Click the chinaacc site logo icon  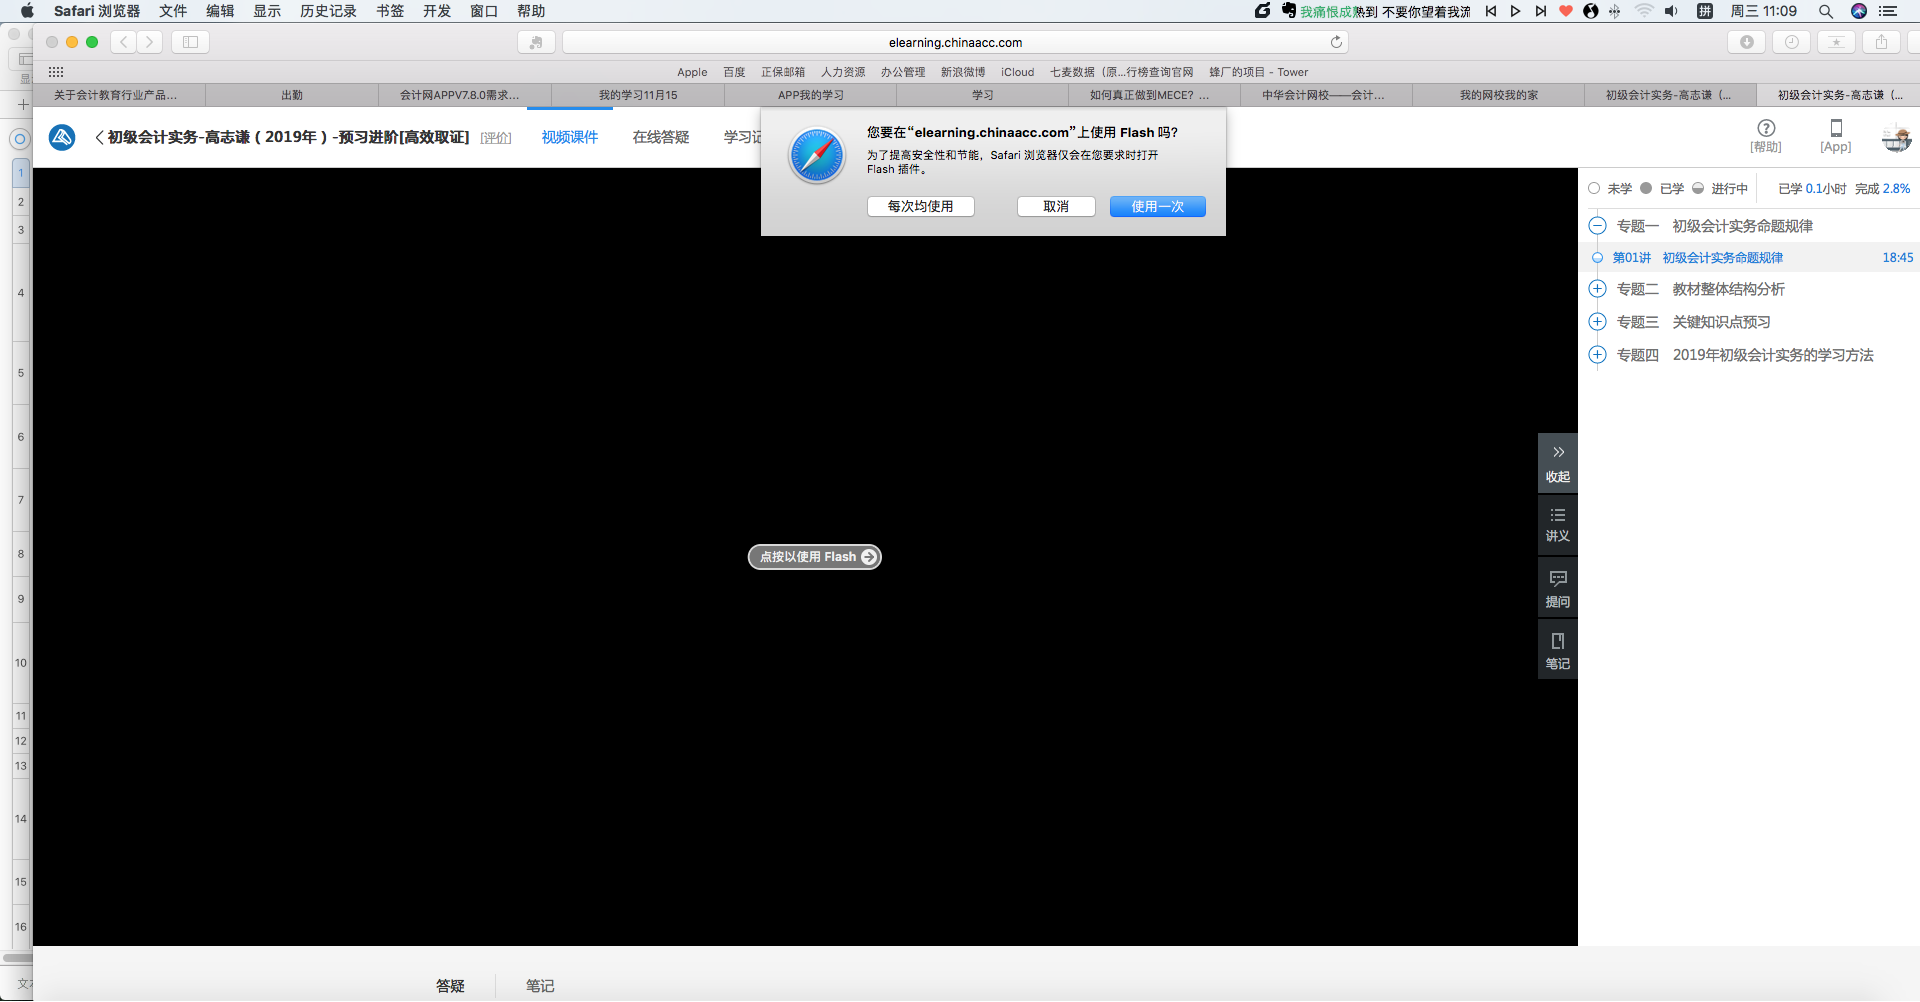click(62, 137)
